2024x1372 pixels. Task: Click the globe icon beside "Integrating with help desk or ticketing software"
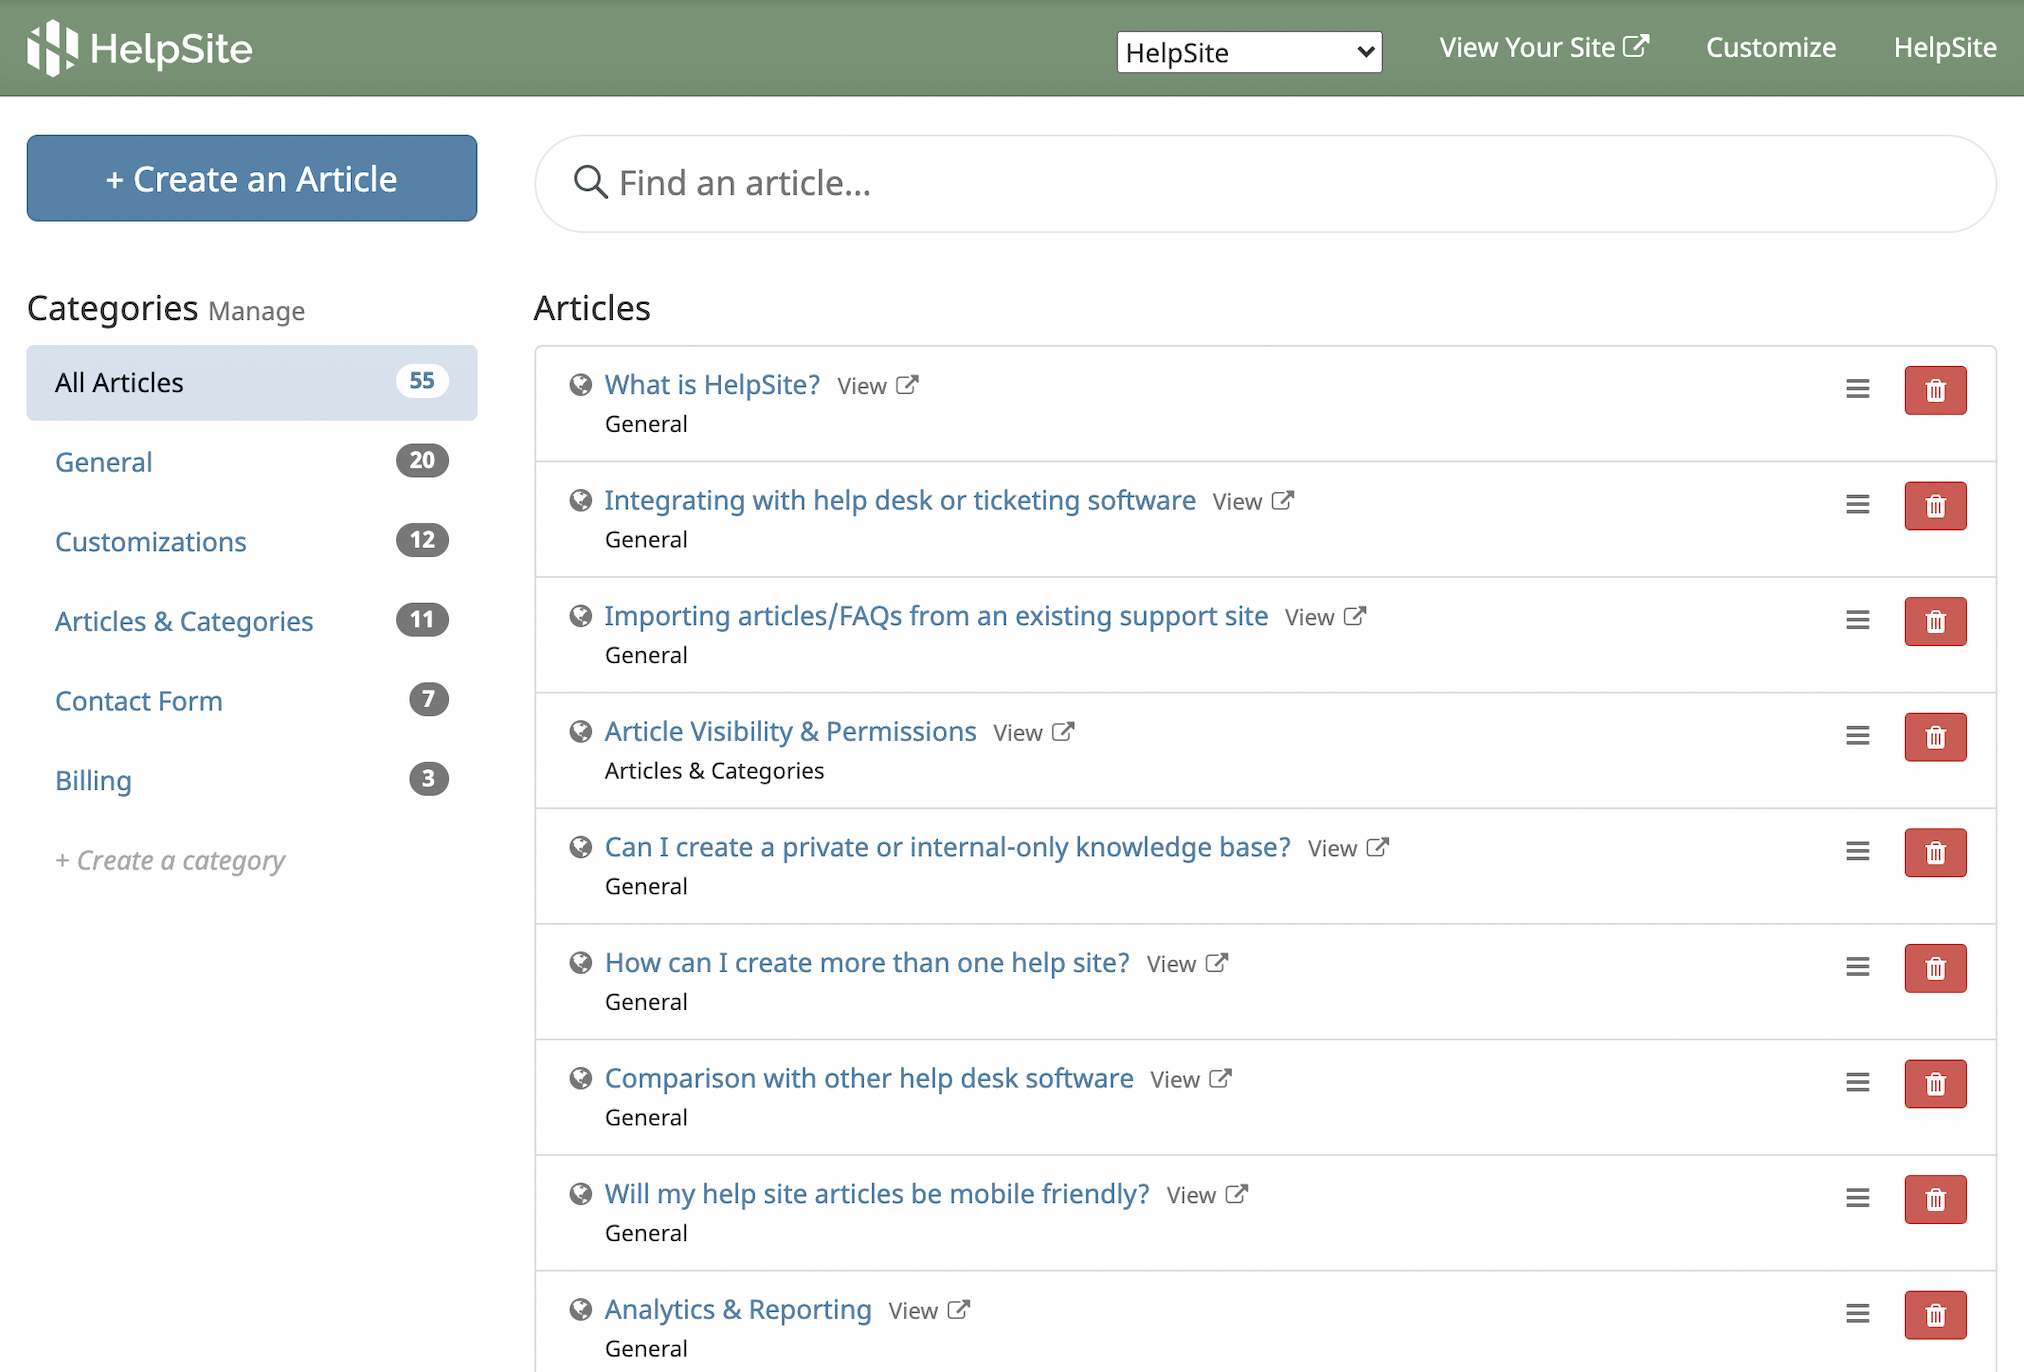click(x=580, y=500)
